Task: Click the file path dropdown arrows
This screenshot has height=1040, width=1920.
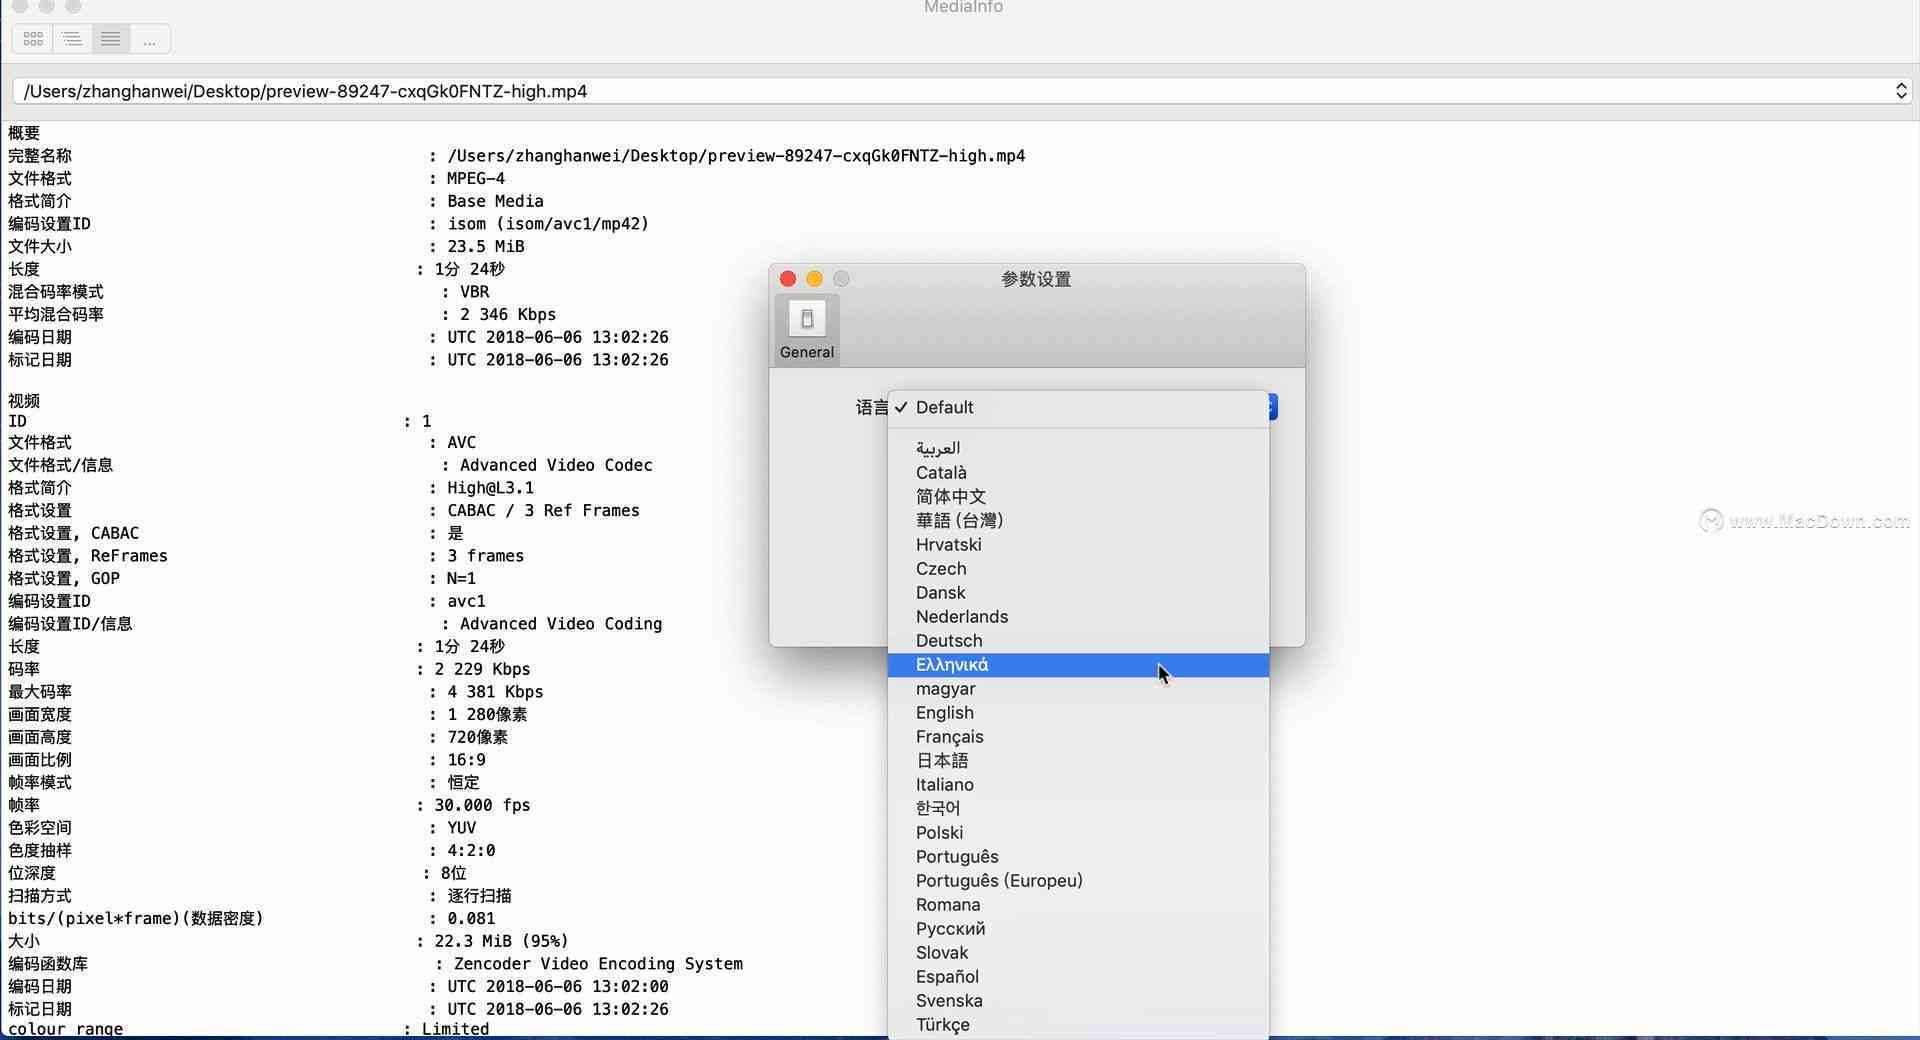Action: point(1900,91)
